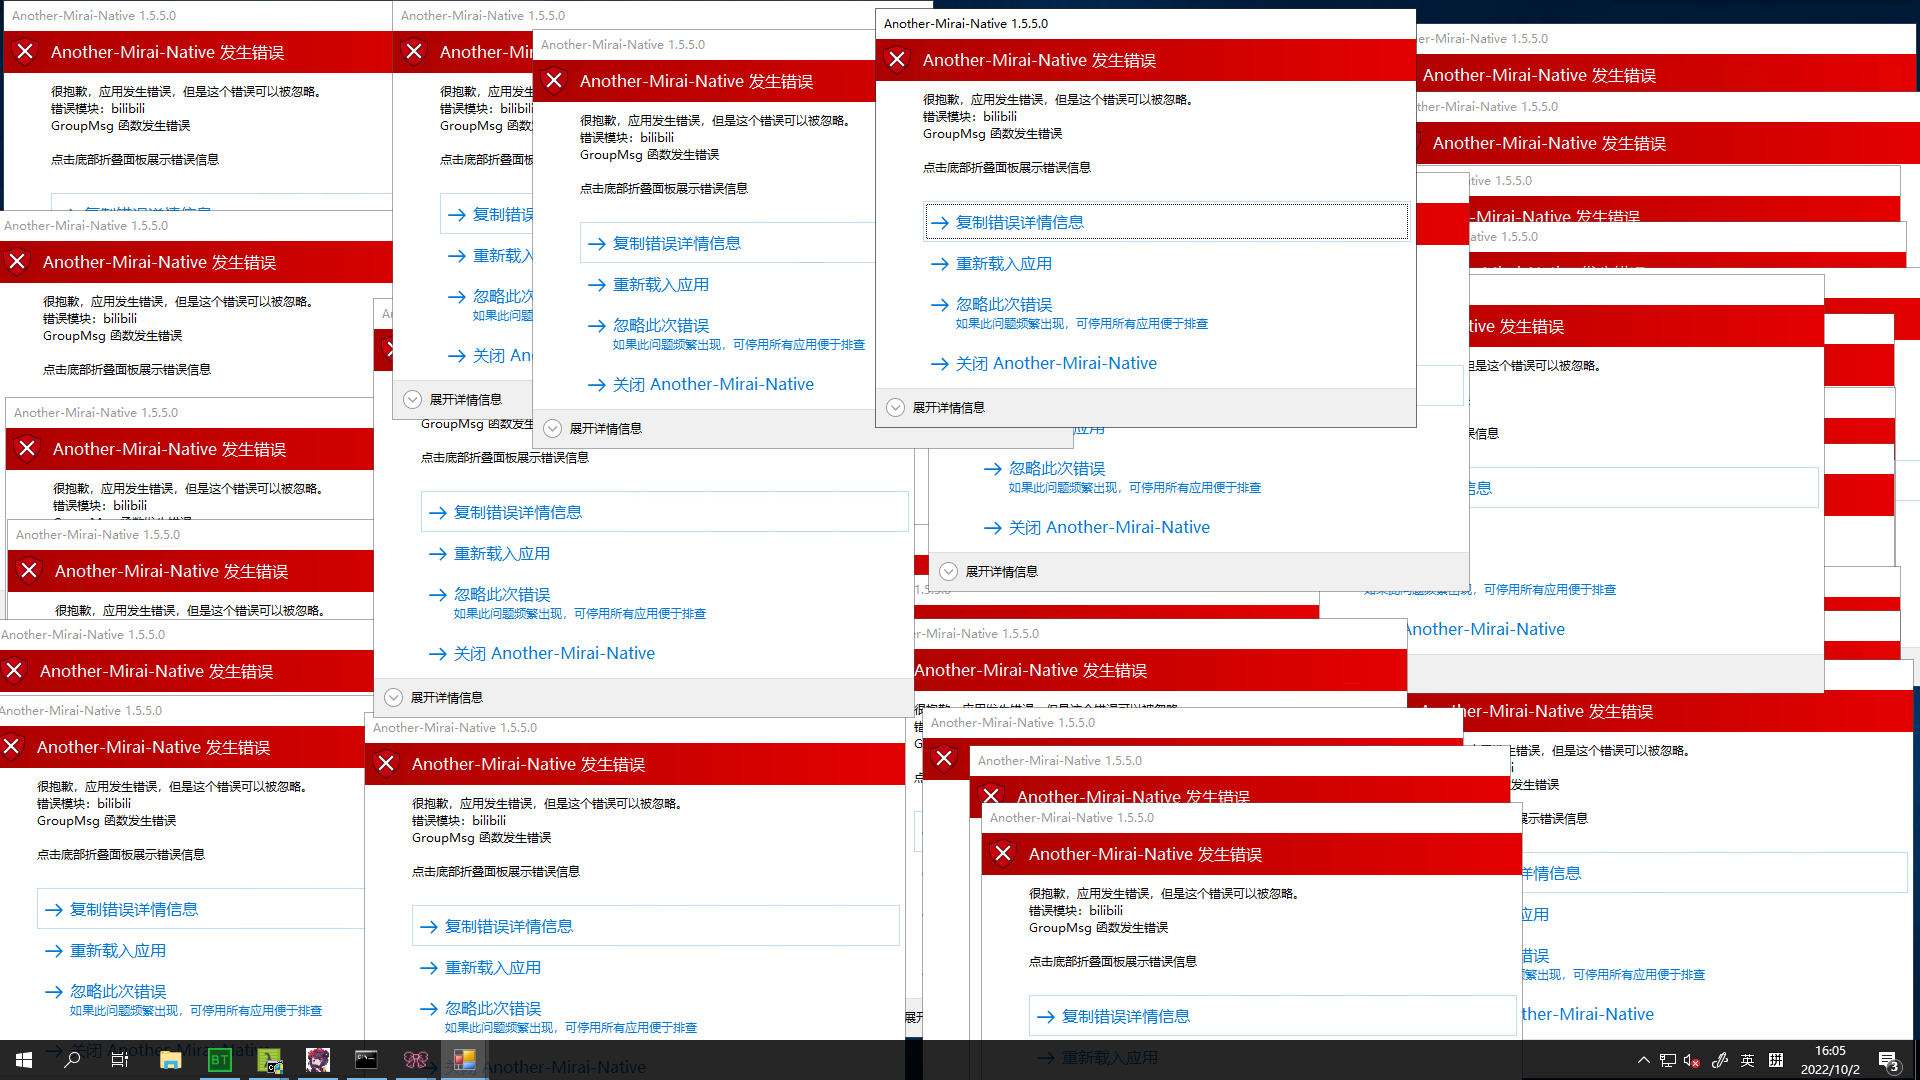This screenshot has height=1080, width=1920.
Task: Open Task View on the taskbar
Action: pos(119,1060)
